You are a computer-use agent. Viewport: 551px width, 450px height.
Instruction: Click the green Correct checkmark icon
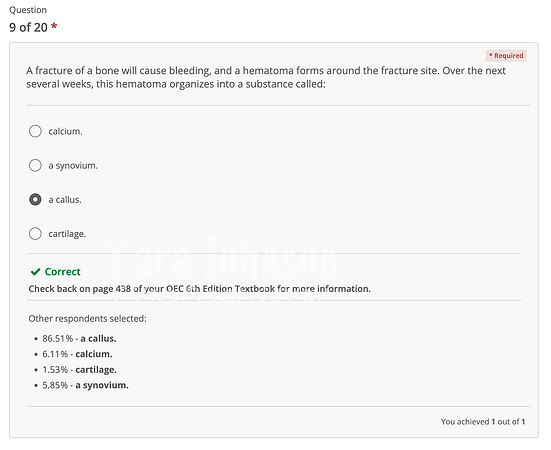click(x=35, y=272)
